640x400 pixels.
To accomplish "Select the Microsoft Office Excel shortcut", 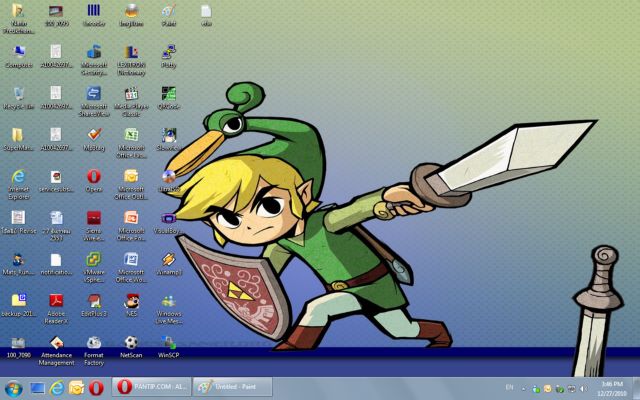I will click(x=131, y=143).
